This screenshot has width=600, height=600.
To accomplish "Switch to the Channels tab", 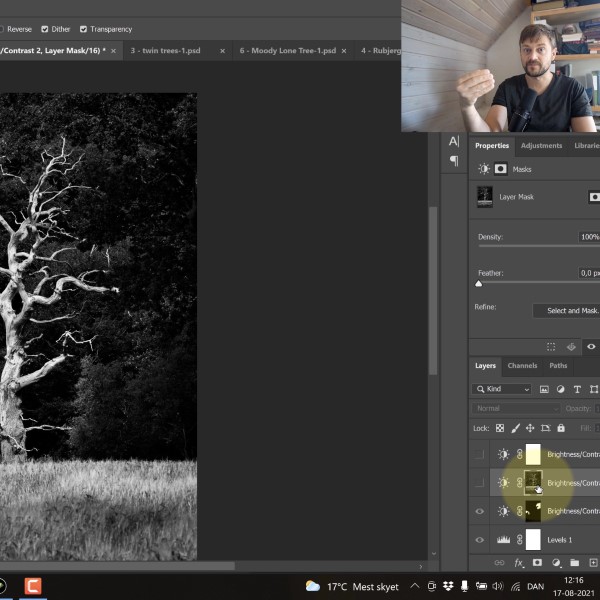I will (x=522, y=366).
